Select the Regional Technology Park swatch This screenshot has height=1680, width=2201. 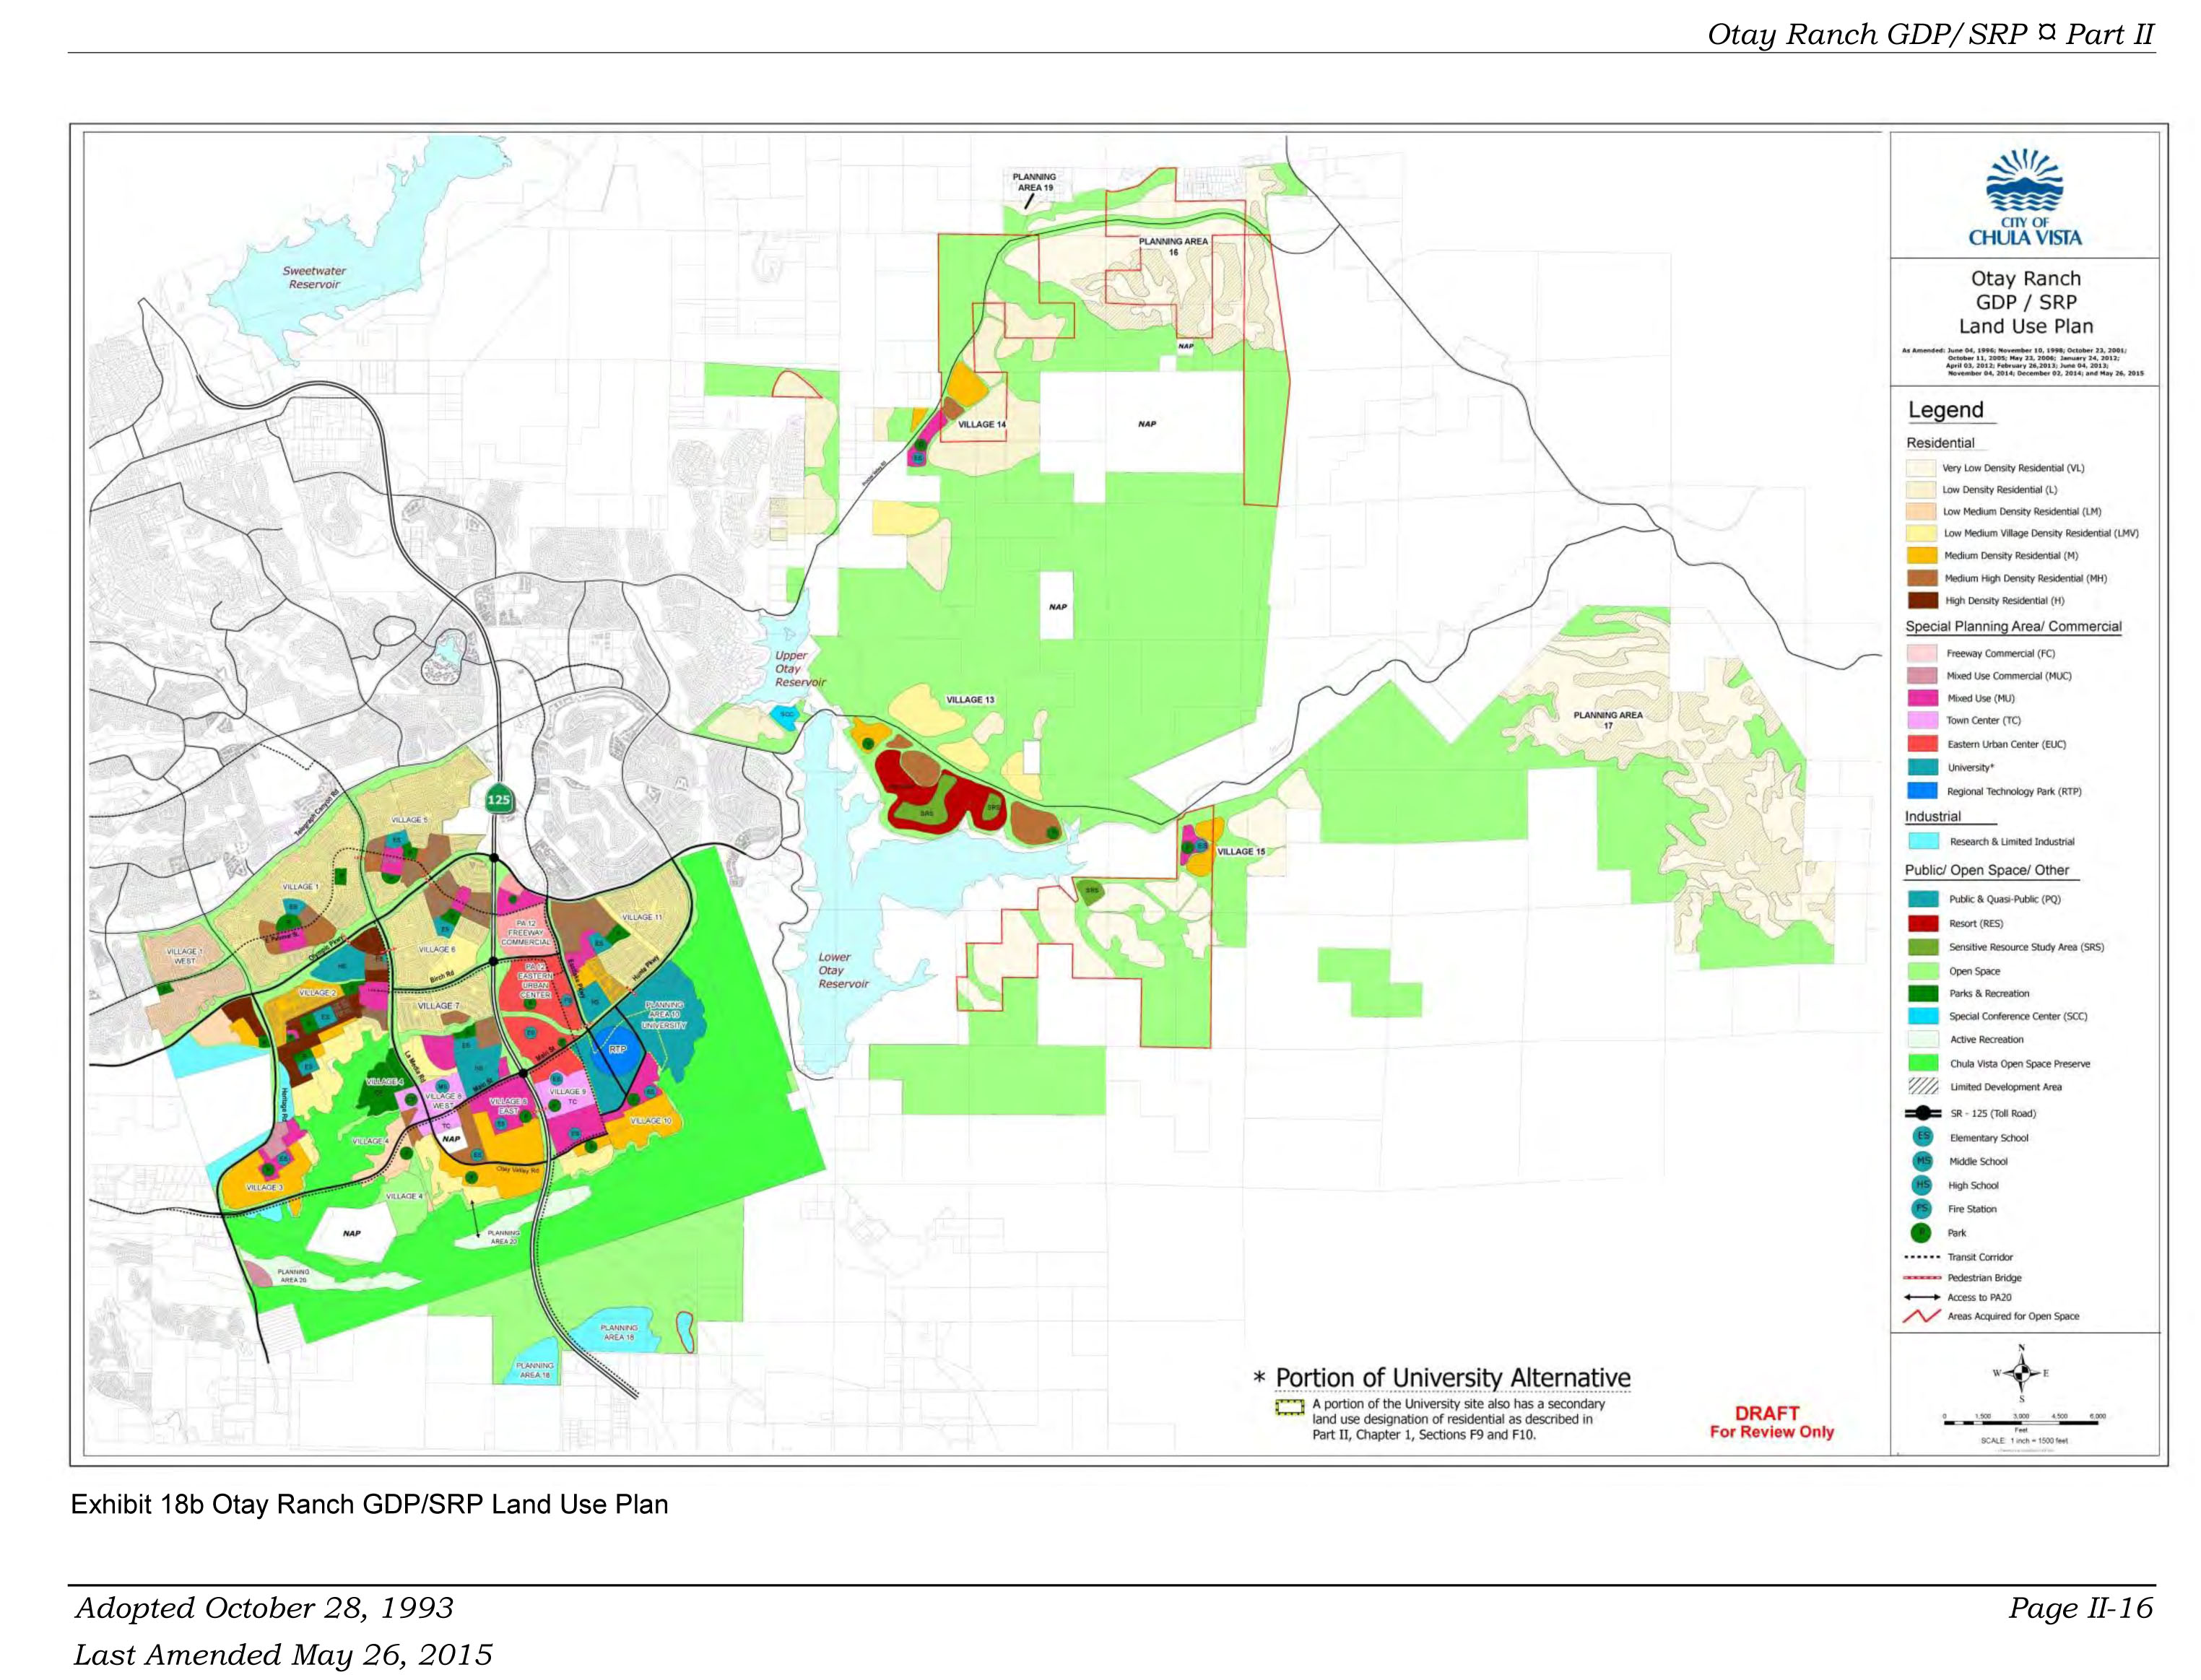coord(1923,791)
